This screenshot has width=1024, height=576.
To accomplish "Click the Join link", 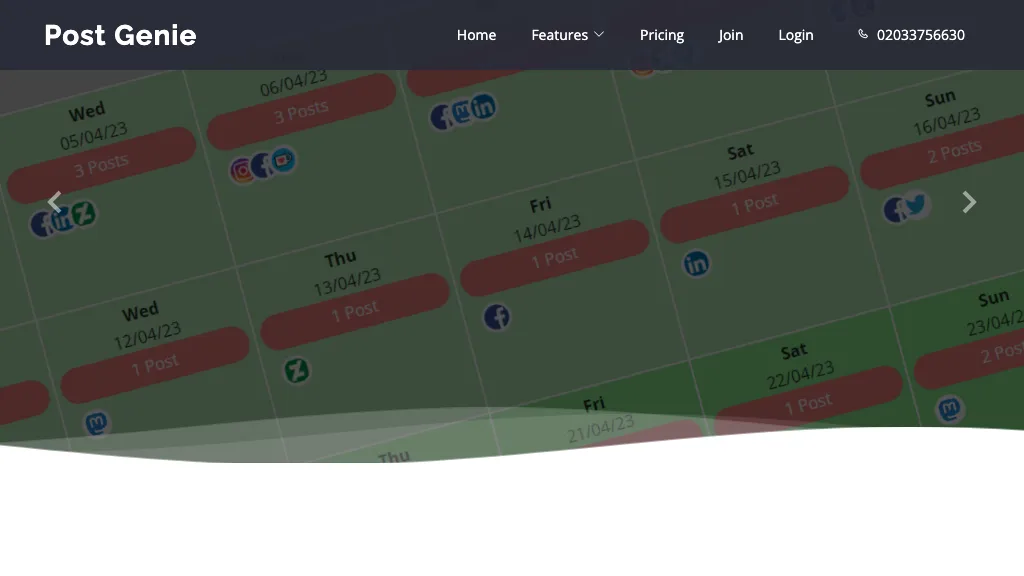I will pos(730,35).
